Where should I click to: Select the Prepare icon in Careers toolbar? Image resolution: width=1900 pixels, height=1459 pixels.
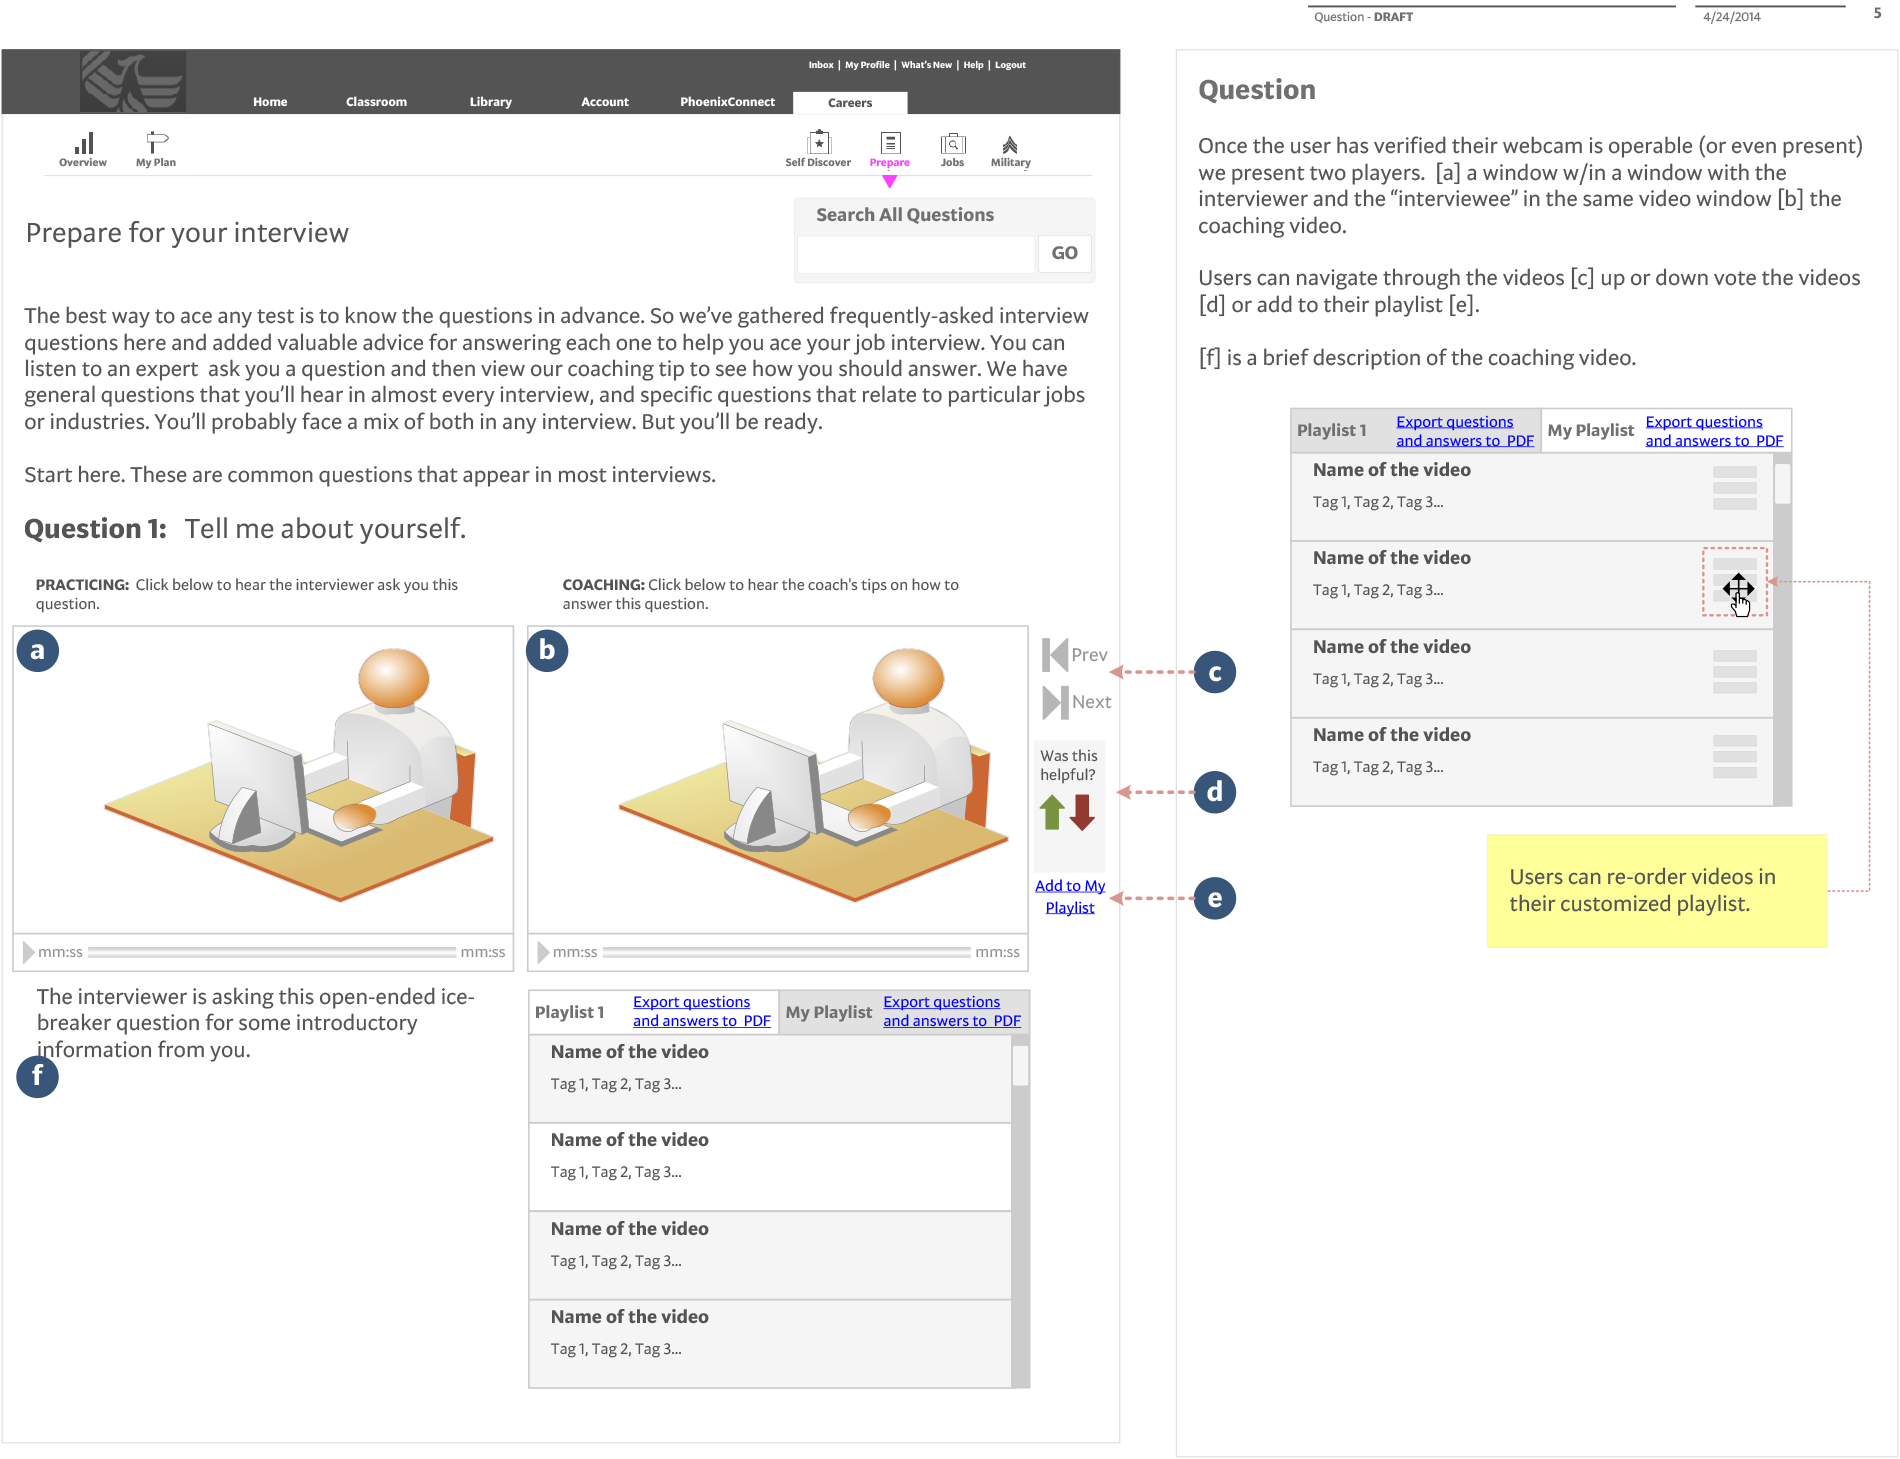(x=889, y=143)
